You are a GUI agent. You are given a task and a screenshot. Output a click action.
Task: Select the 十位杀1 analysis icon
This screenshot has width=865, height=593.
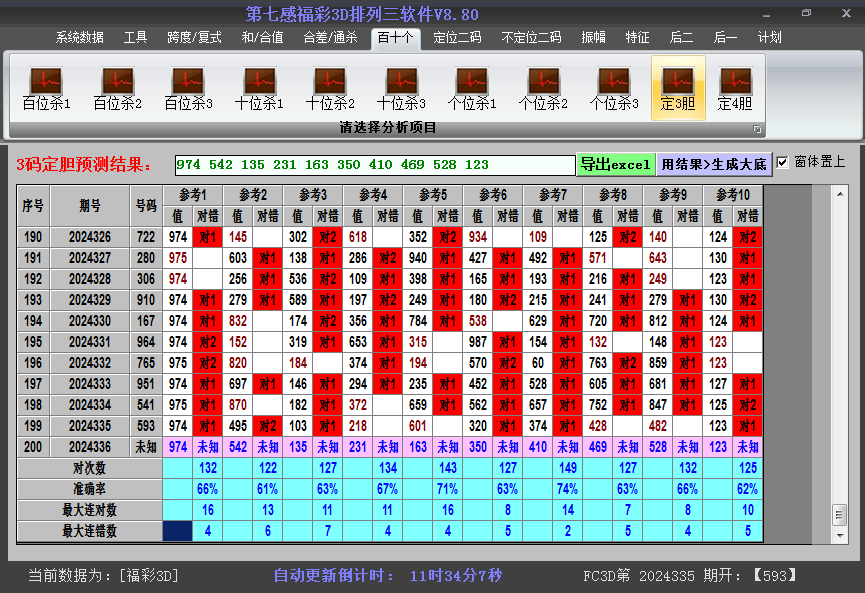259,88
